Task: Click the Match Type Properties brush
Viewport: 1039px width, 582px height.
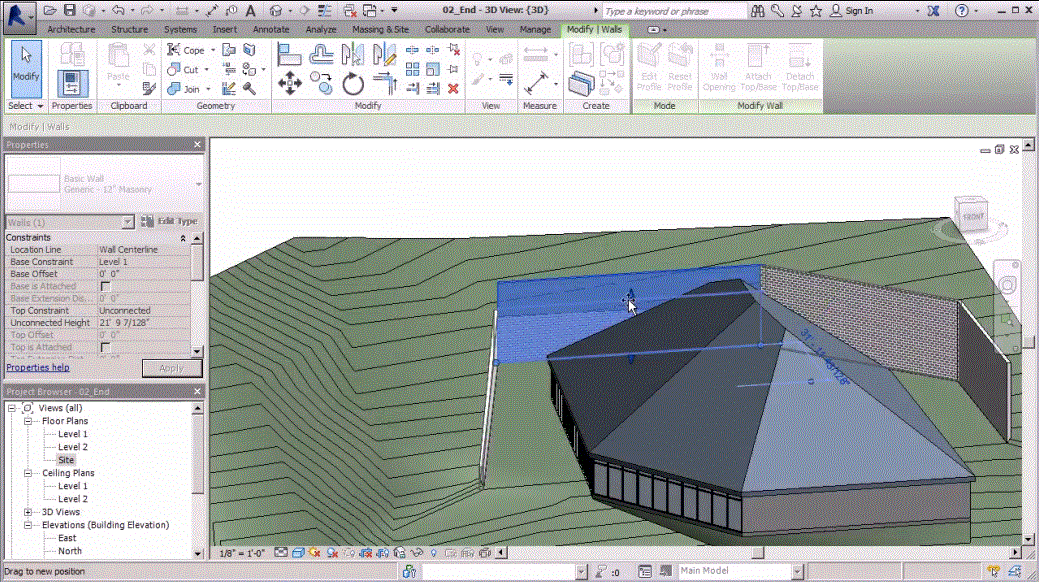Action: click(x=149, y=88)
